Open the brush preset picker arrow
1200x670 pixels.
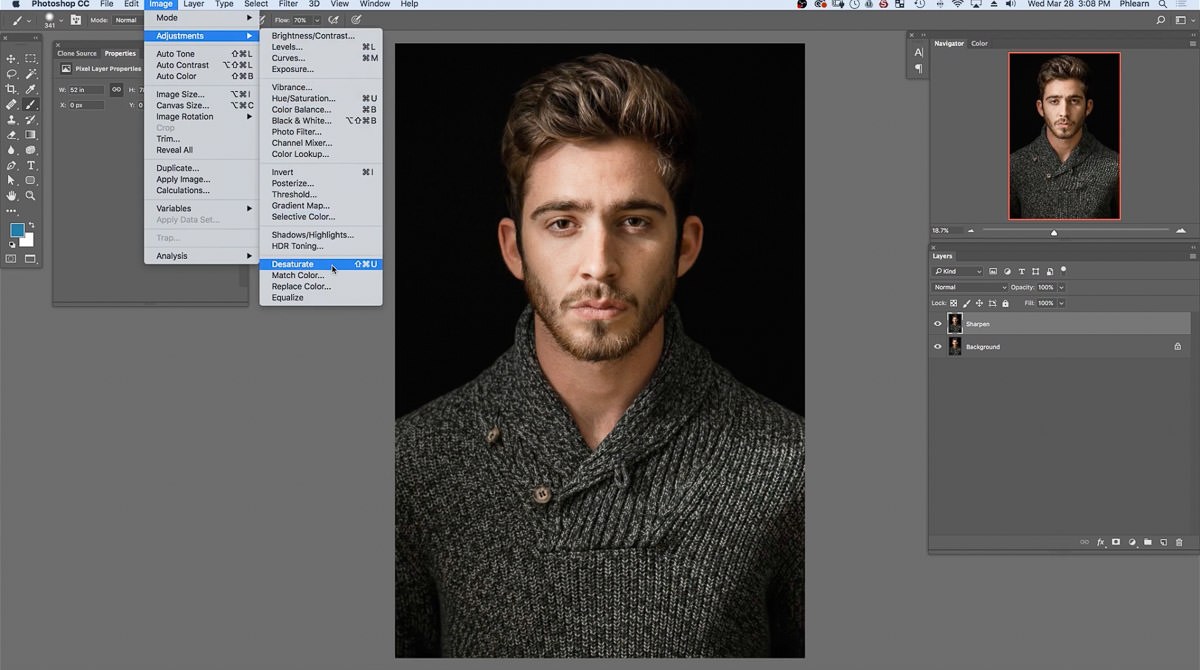(x=61, y=20)
